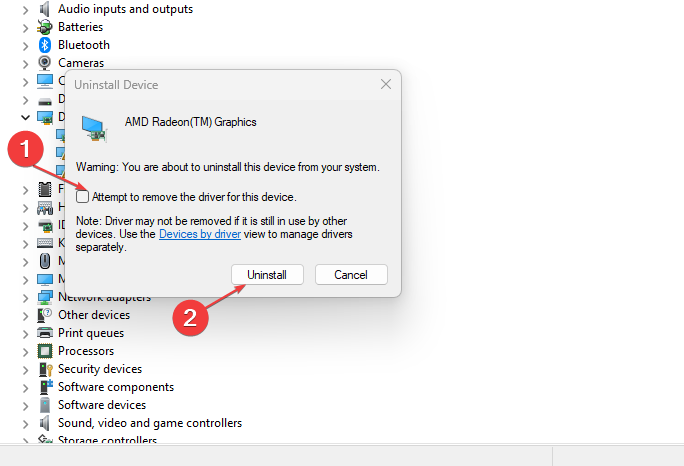Select 'Sound, video and game controllers' label
Screen dimensions: 684x466
tap(150, 423)
